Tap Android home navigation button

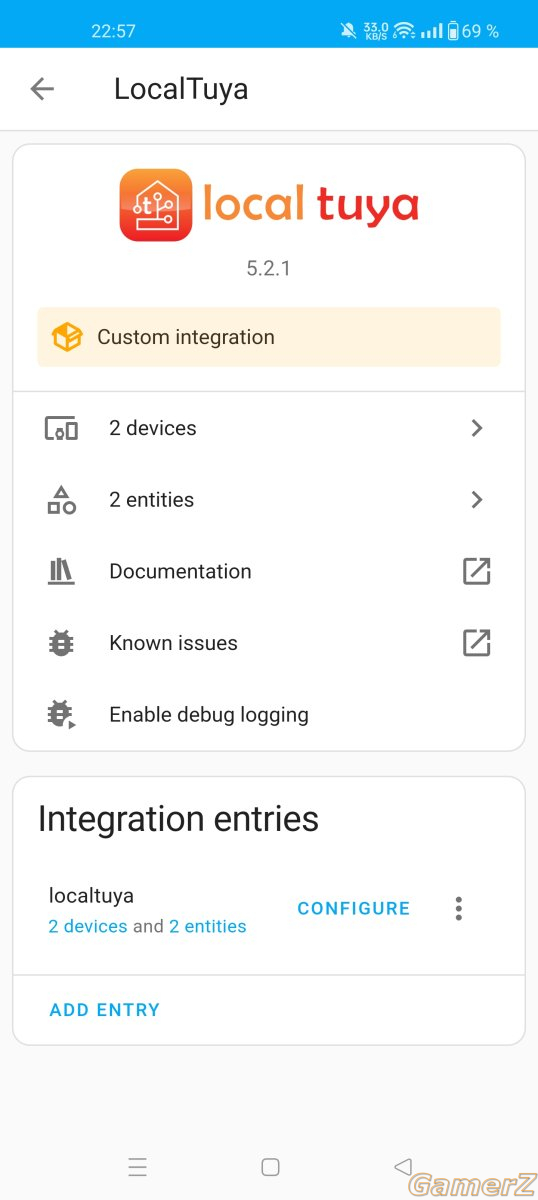270,1167
